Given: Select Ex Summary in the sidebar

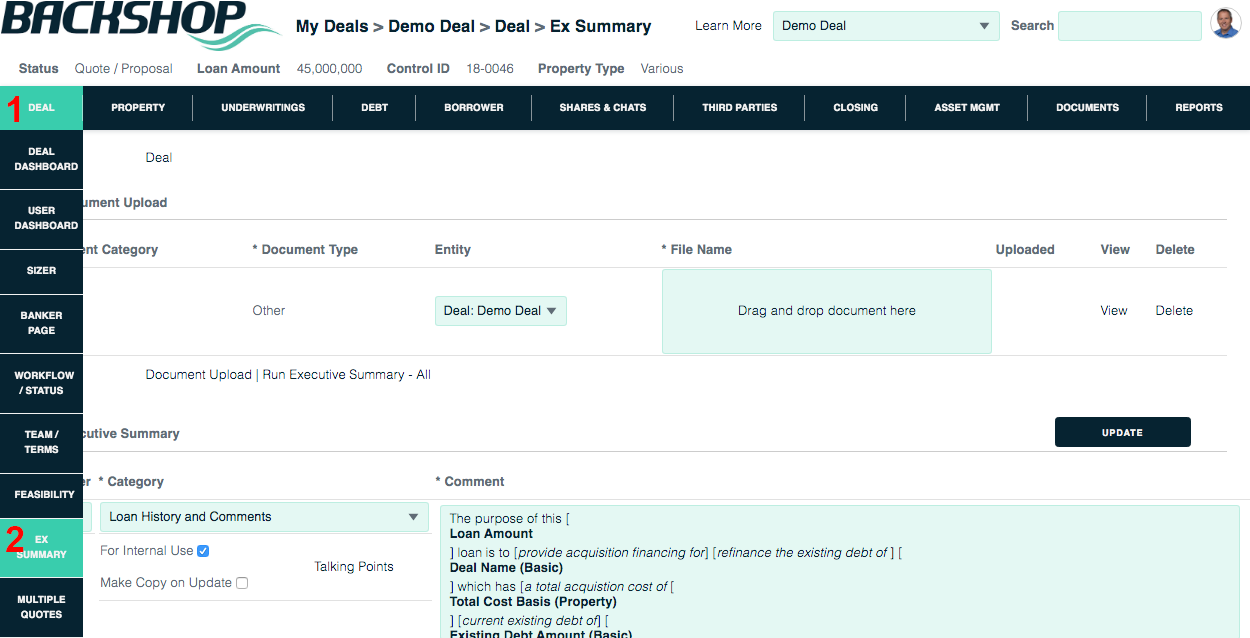Looking at the screenshot, I should [42, 547].
